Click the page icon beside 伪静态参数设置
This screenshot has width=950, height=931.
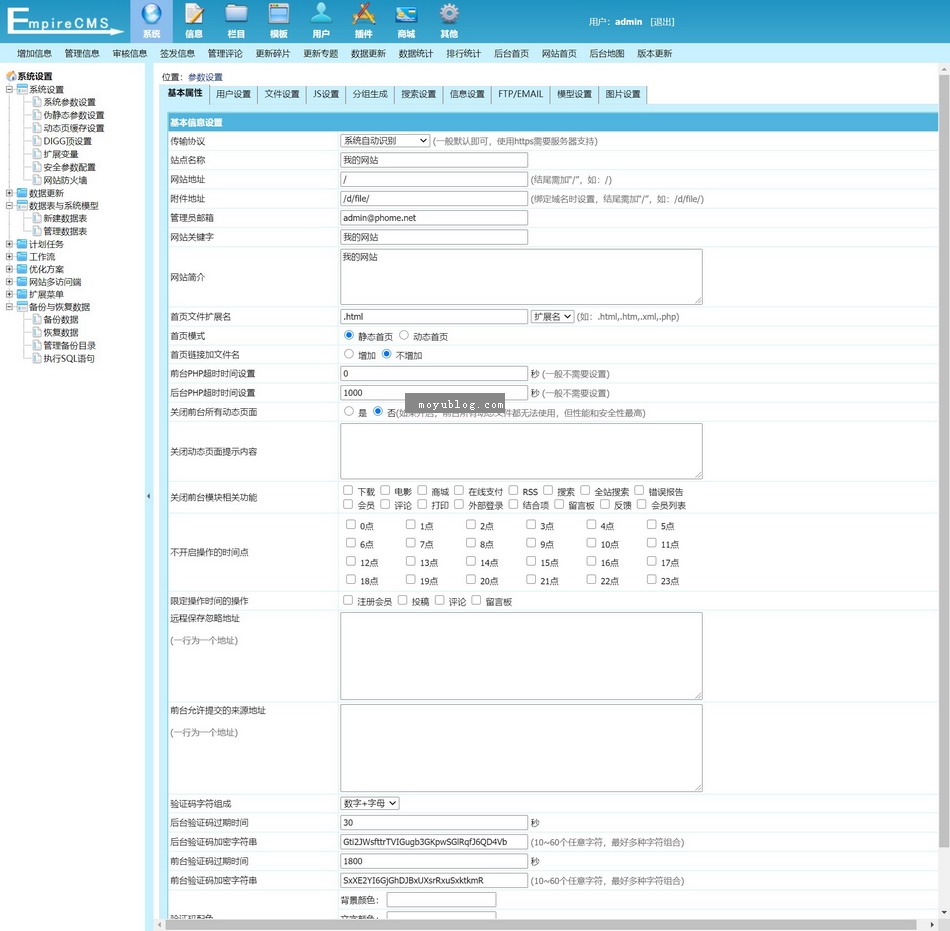[x=37, y=115]
